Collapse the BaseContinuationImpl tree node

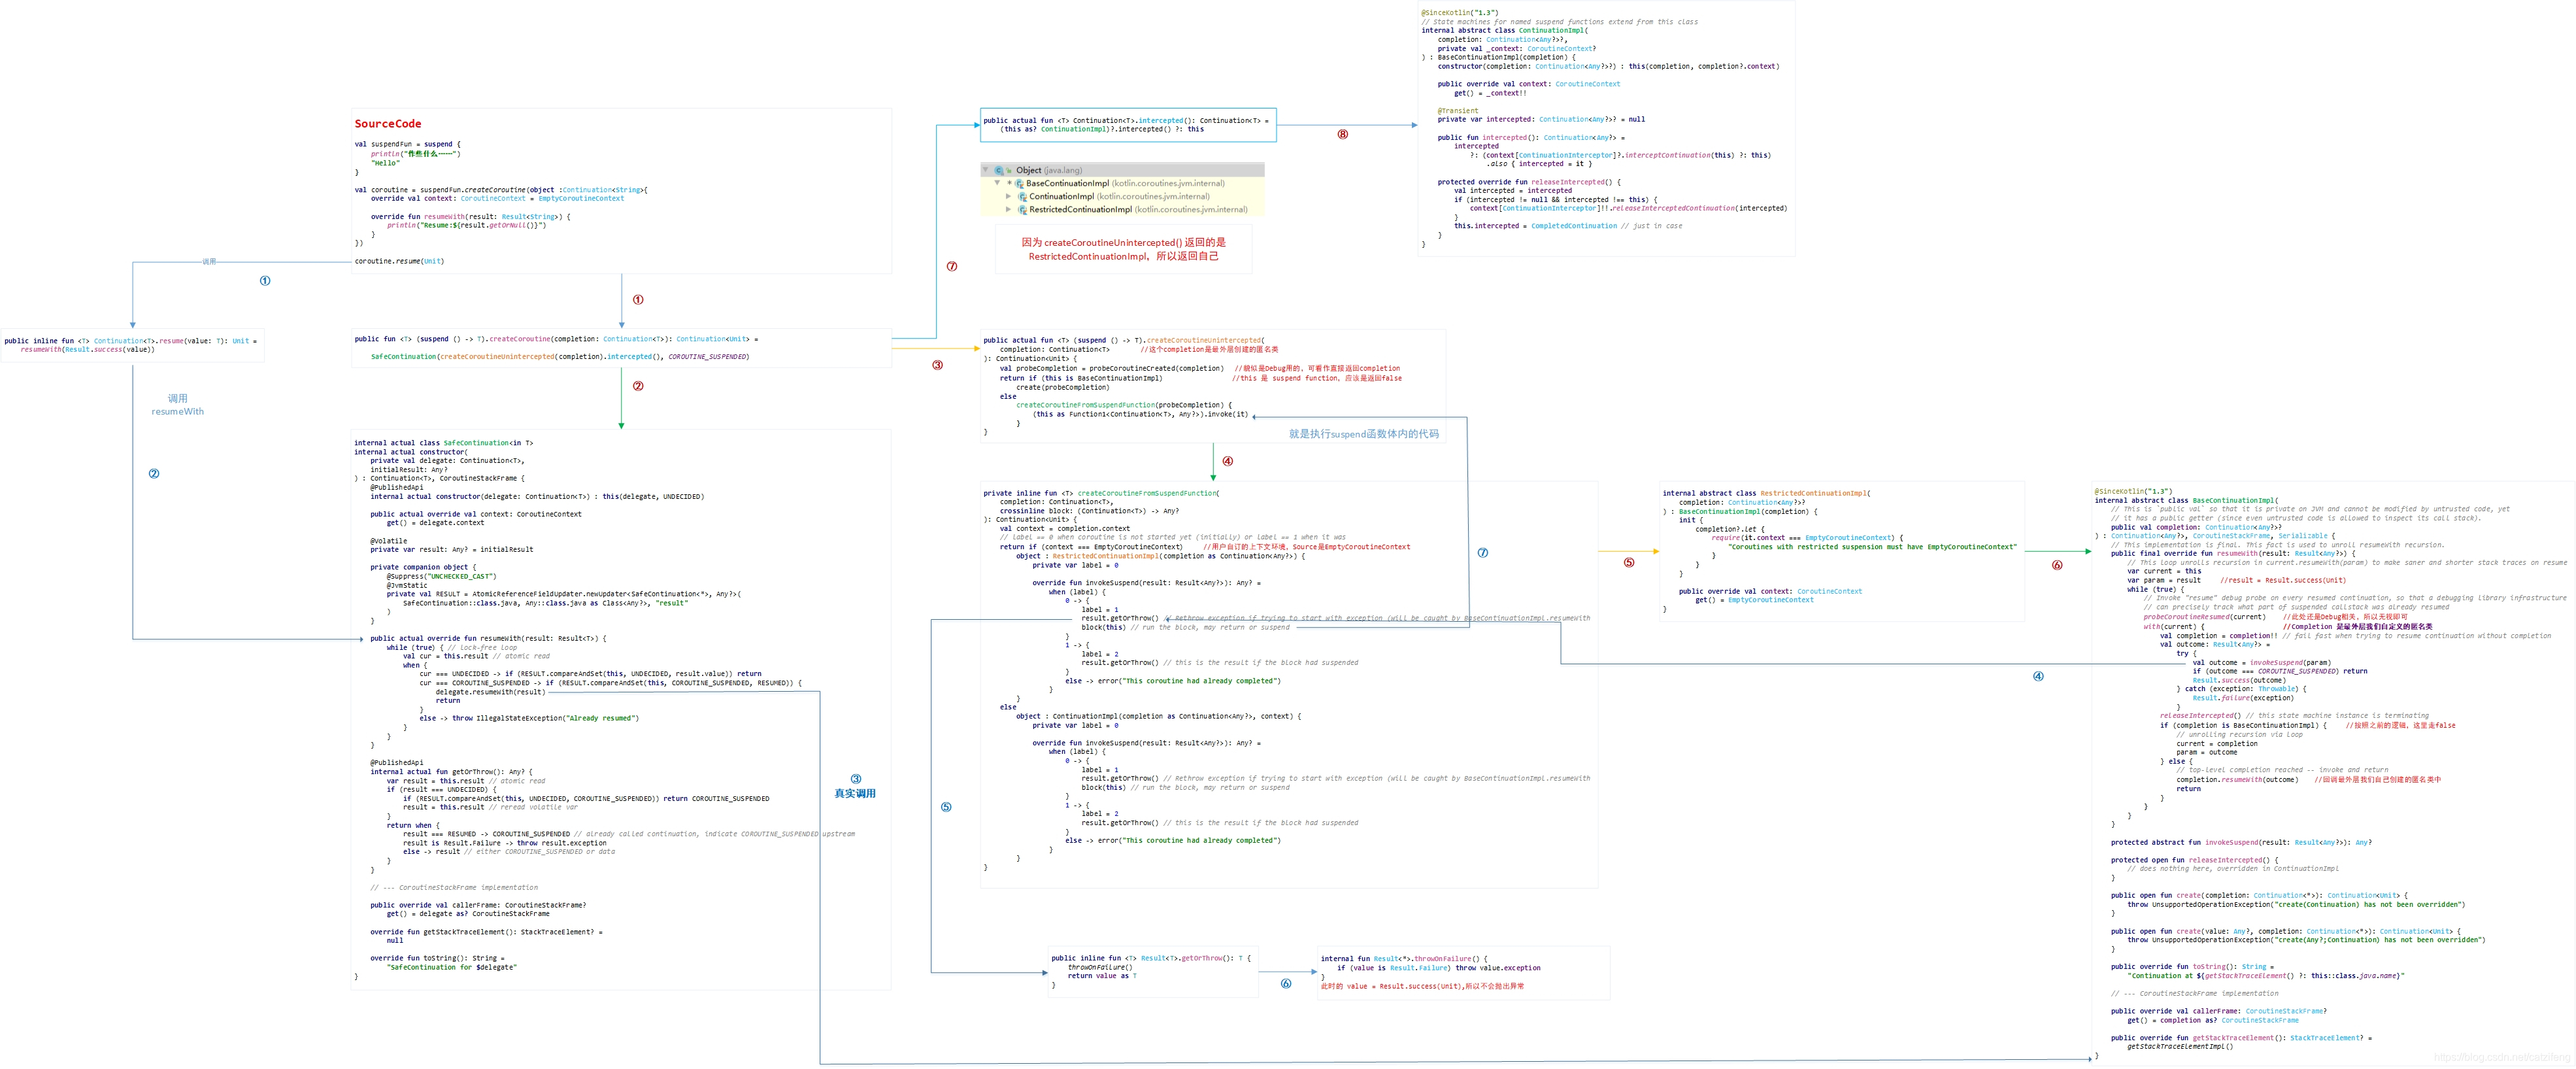coord(997,183)
